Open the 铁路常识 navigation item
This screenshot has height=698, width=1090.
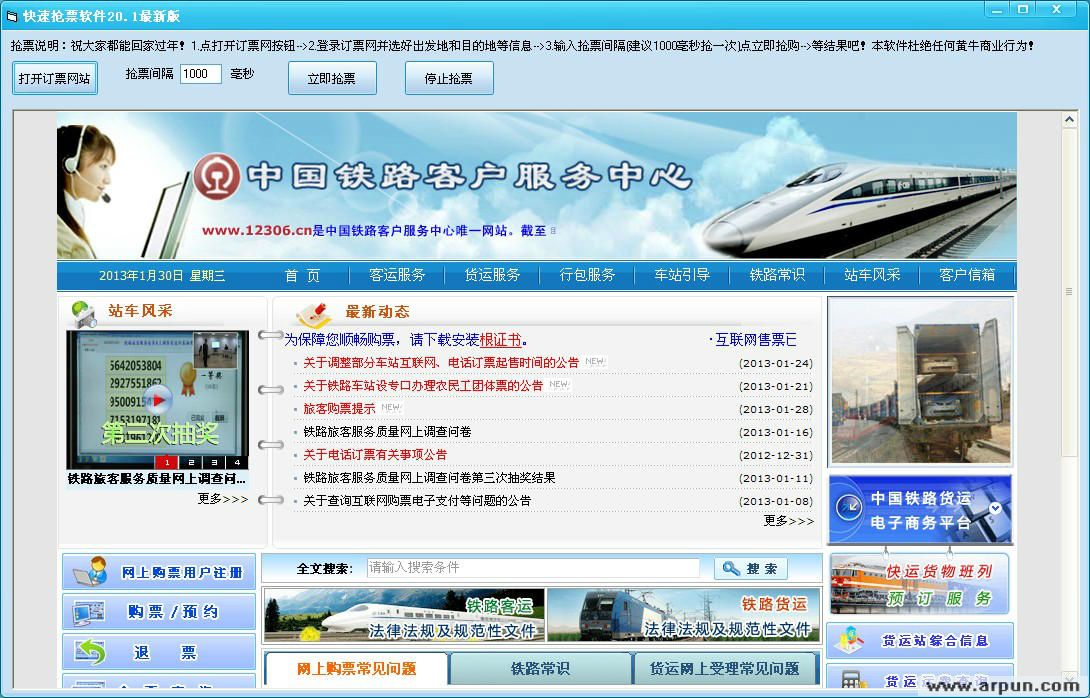point(777,275)
